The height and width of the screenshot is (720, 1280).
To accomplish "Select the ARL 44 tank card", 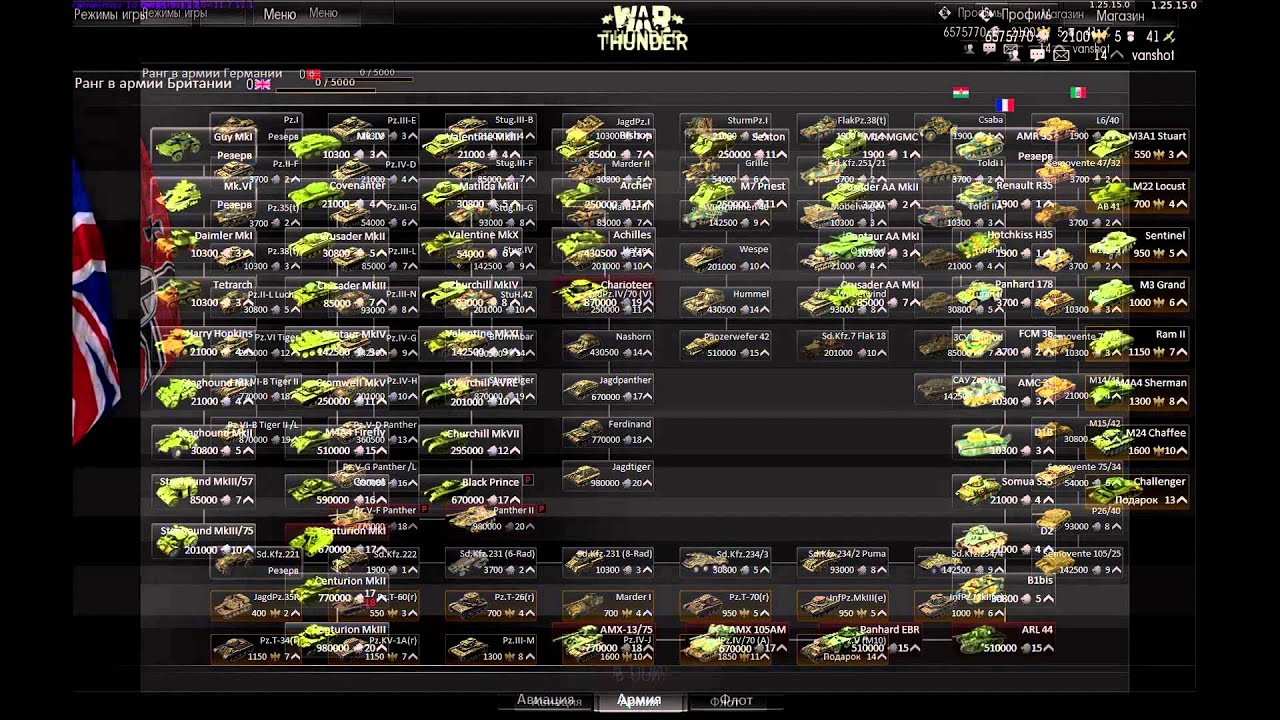I will pos(1003,639).
